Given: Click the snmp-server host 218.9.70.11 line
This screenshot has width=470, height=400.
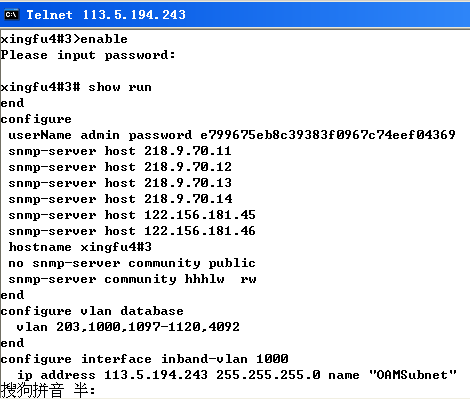Looking at the screenshot, I should click(120, 151).
